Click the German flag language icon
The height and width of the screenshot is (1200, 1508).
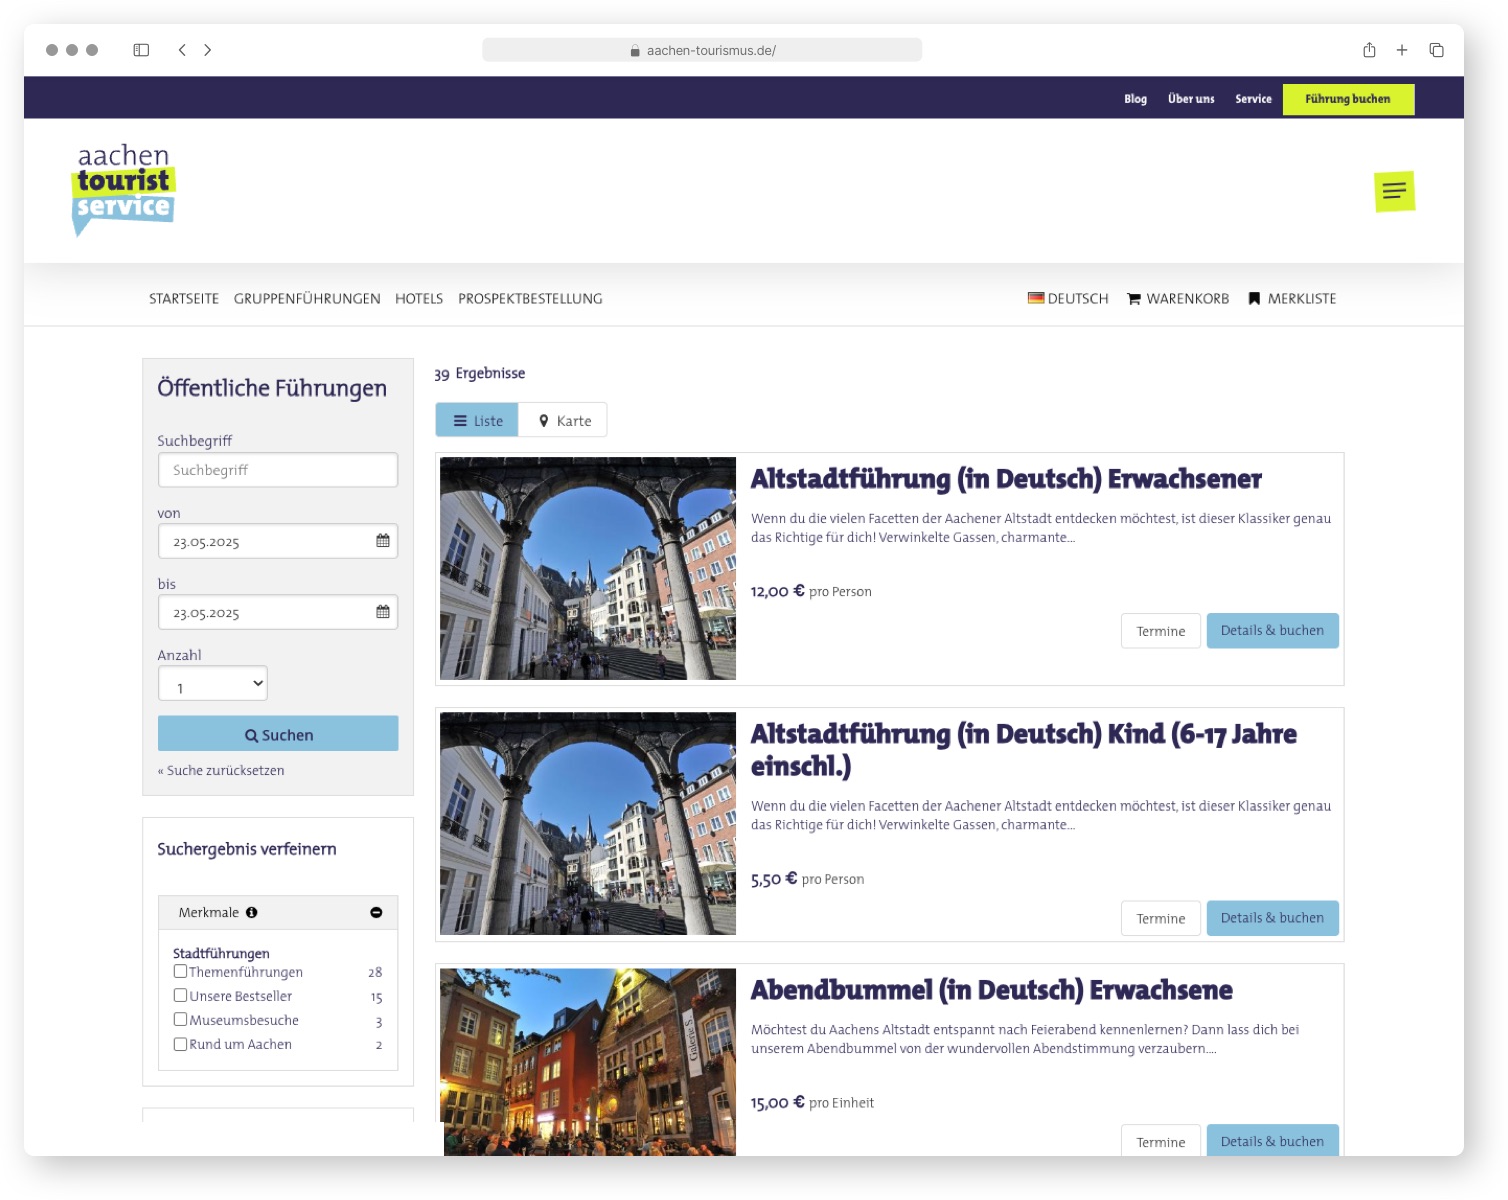click(x=1036, y=298)
